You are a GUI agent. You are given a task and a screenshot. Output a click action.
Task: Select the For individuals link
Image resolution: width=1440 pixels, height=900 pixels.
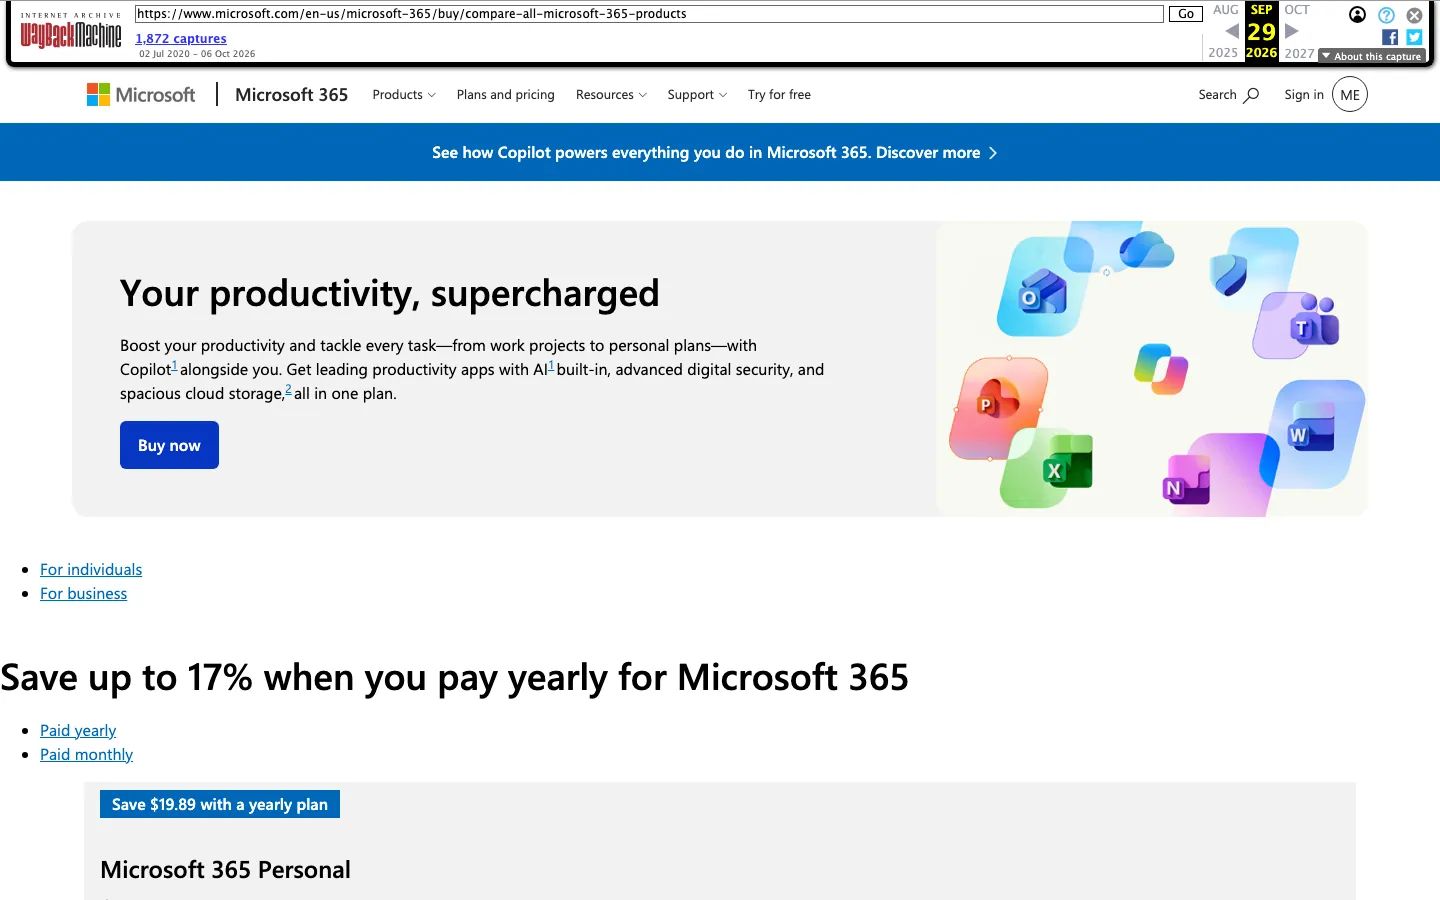pos(91,570)
